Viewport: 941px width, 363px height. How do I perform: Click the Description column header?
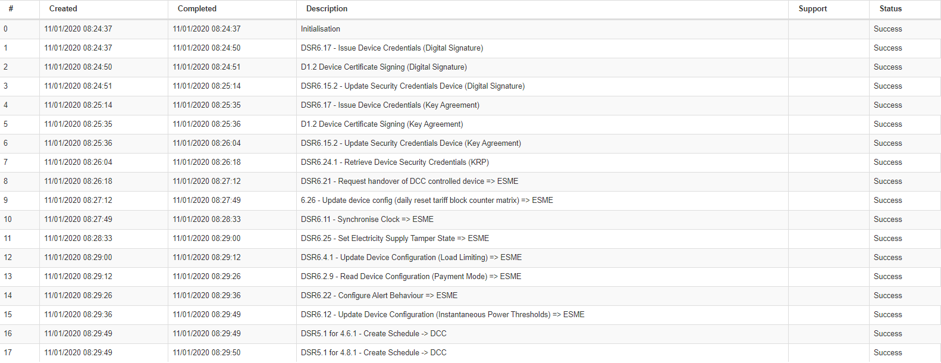click(326, 9)
